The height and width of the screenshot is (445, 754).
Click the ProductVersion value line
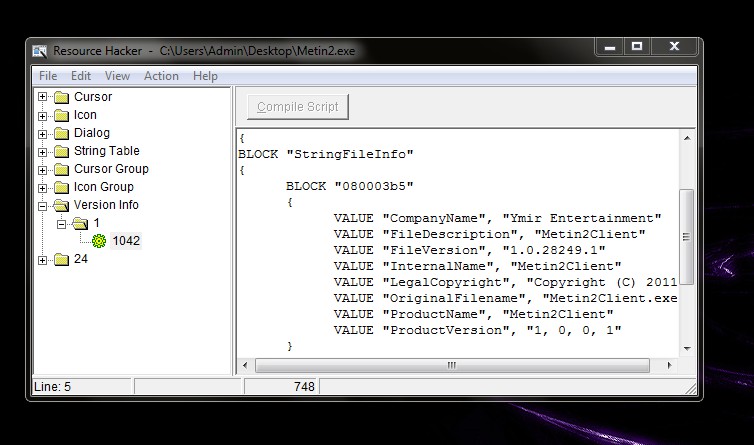tap(477, 330)
